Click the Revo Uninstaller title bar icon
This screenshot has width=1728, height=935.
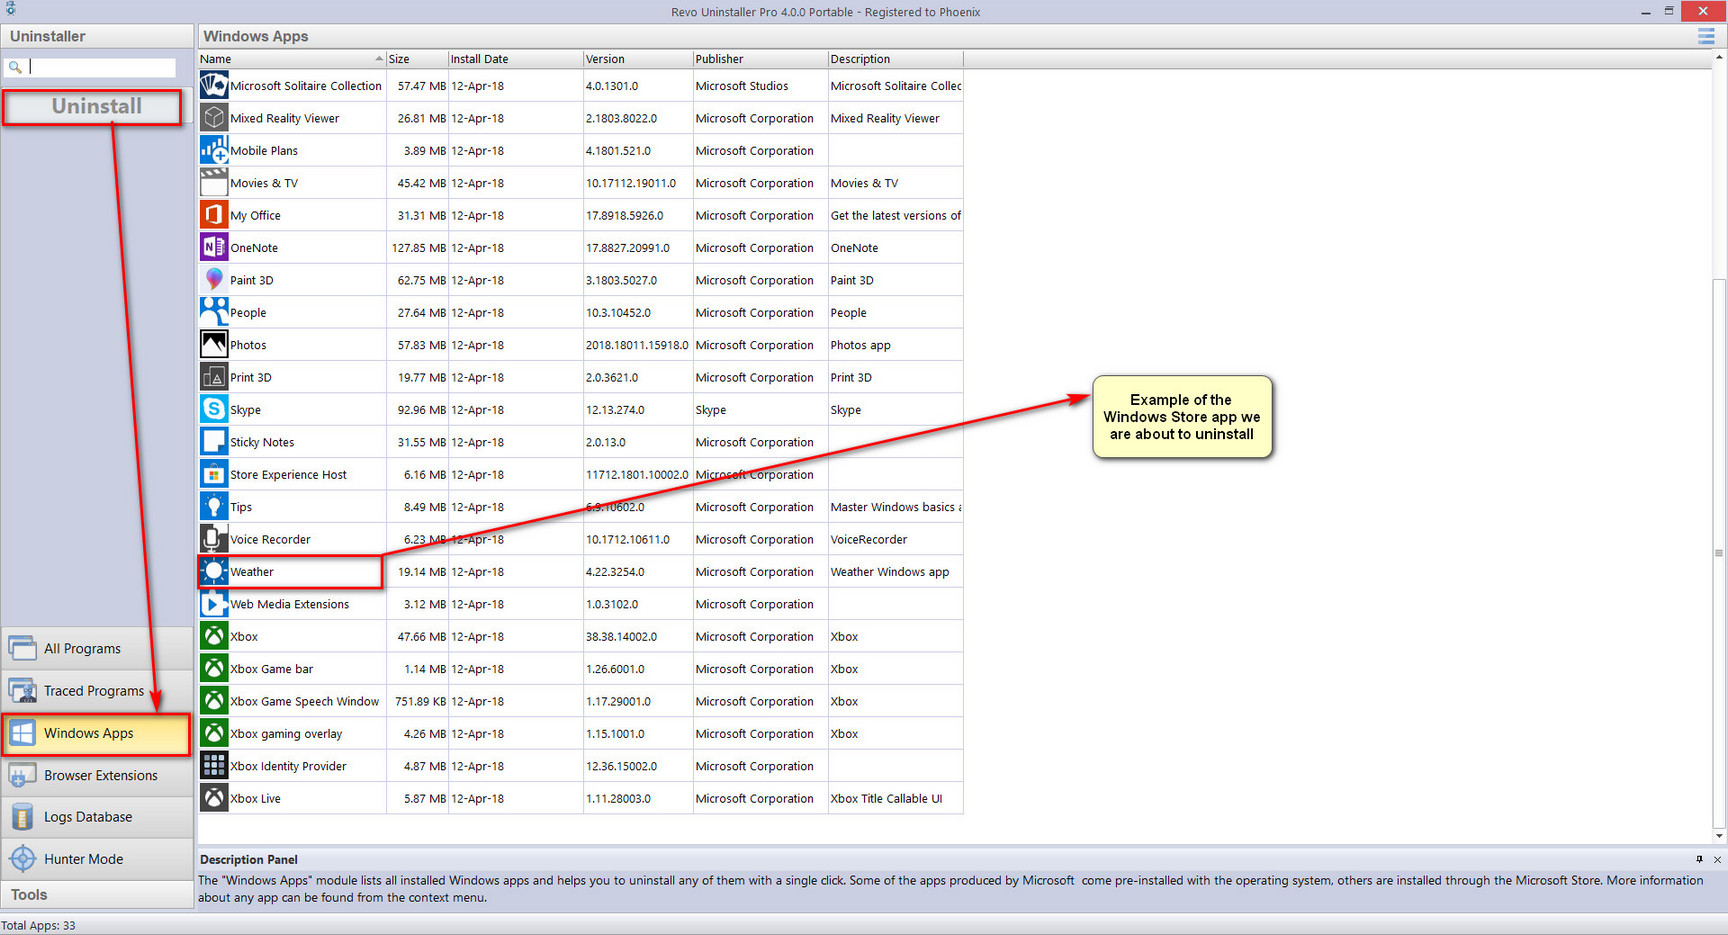click(x=10, y=9)
